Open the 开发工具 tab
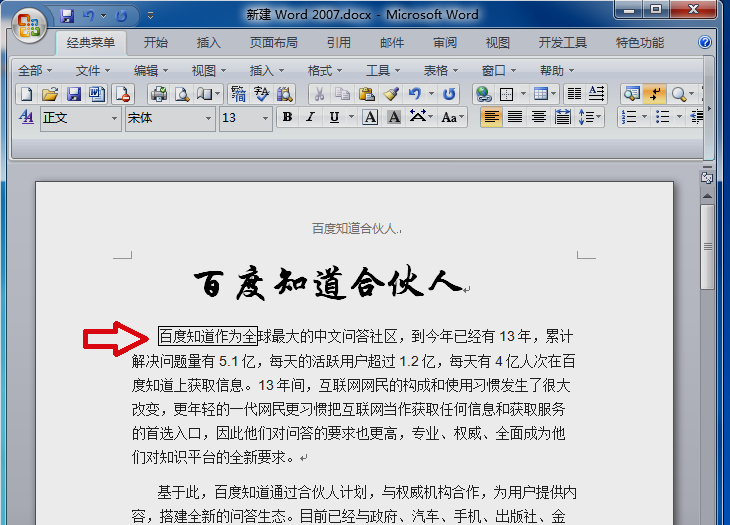Image resolution: width=730 pixels, height=525 pixels. (563, 43)
